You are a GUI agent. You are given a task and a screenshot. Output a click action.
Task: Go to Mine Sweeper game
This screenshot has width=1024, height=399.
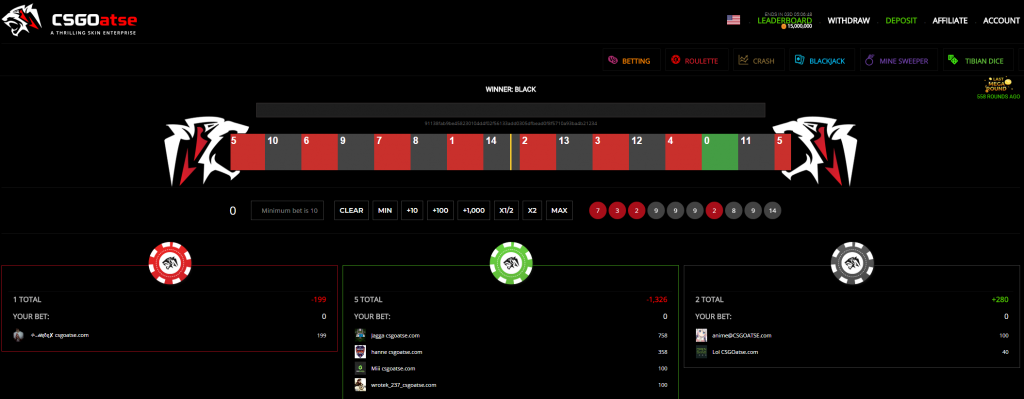point(899,61)
